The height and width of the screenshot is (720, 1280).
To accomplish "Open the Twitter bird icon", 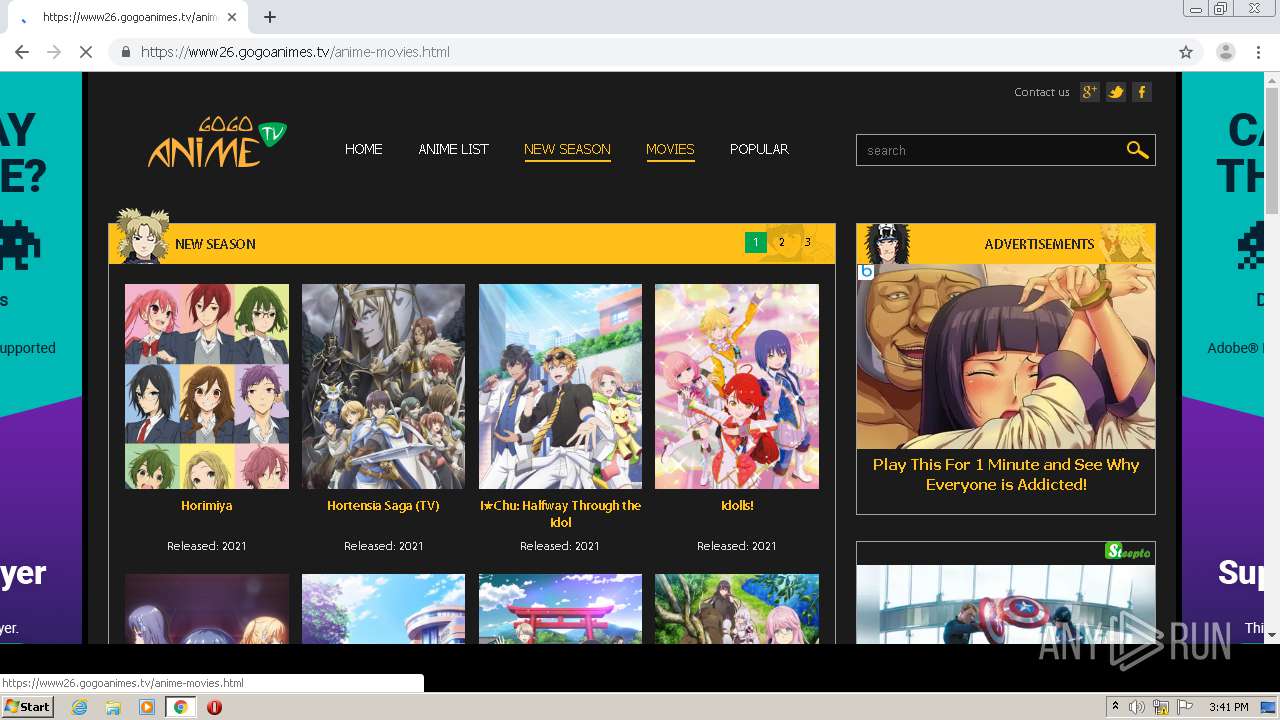I will [1116, 92].
